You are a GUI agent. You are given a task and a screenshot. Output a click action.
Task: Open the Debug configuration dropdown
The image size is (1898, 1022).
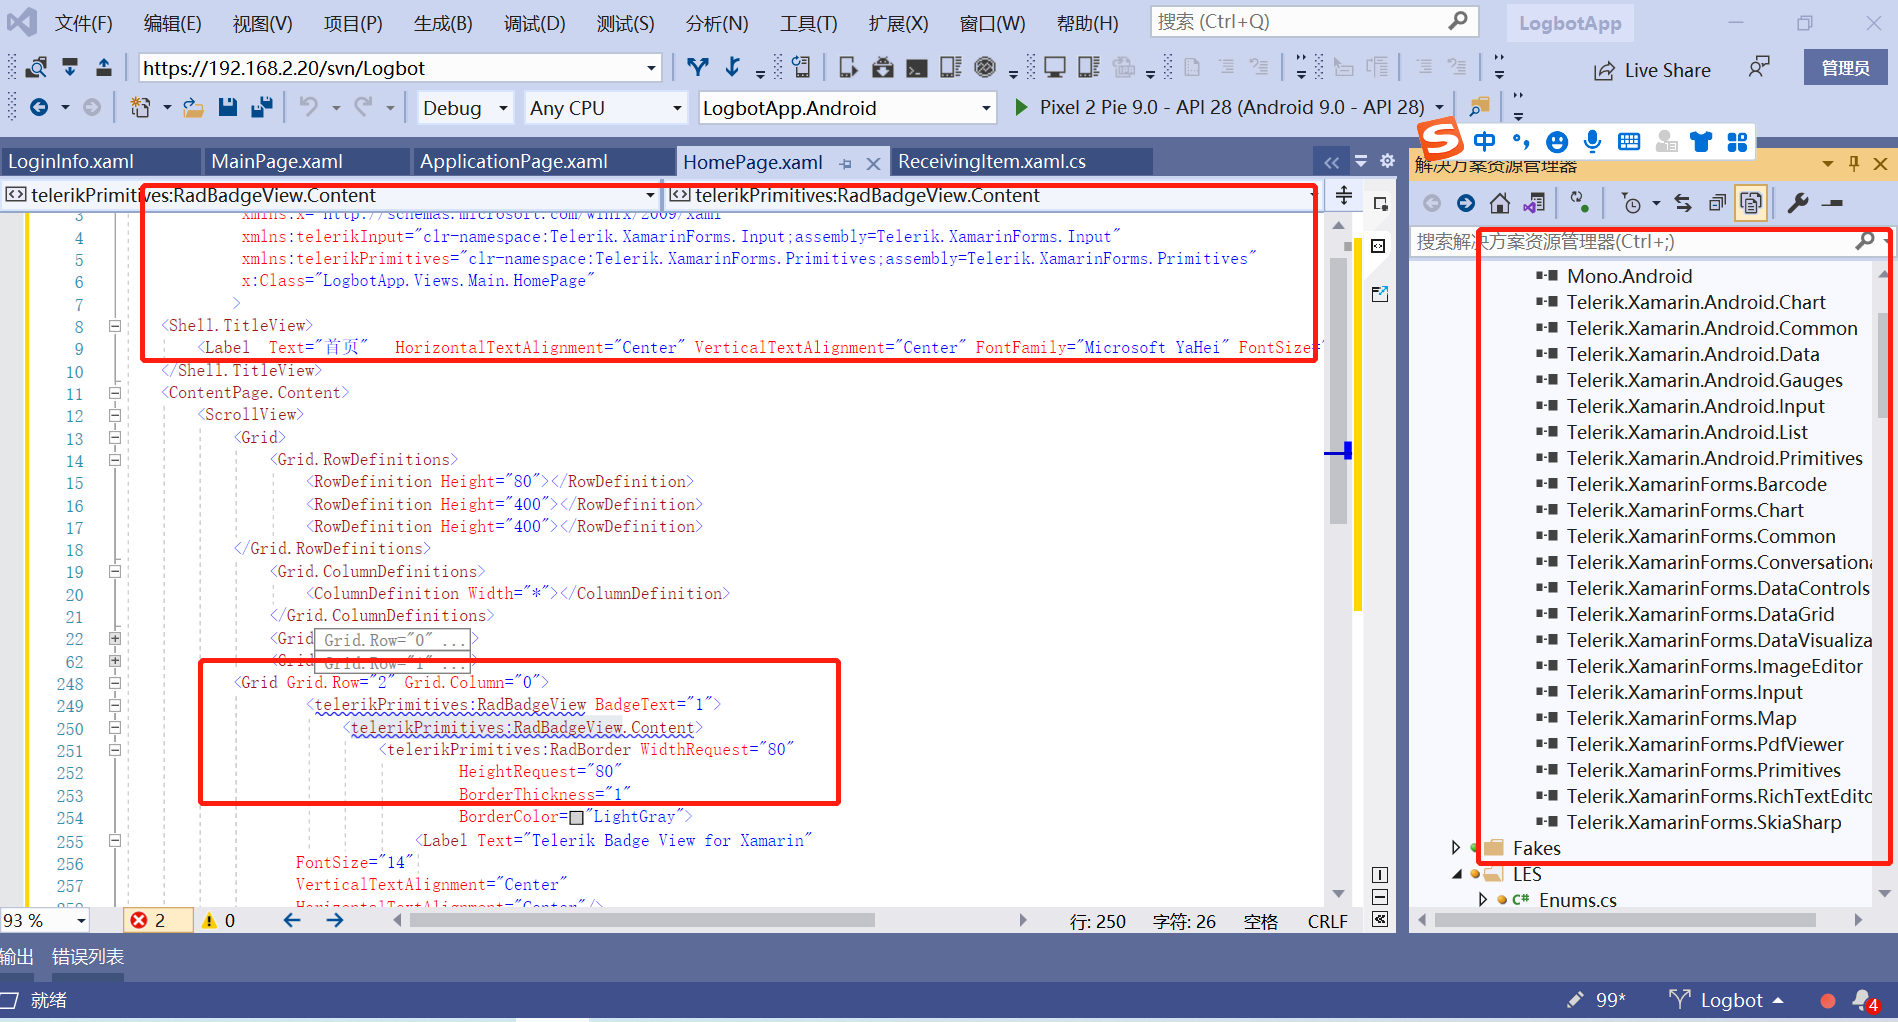click(x=465, y=108)
